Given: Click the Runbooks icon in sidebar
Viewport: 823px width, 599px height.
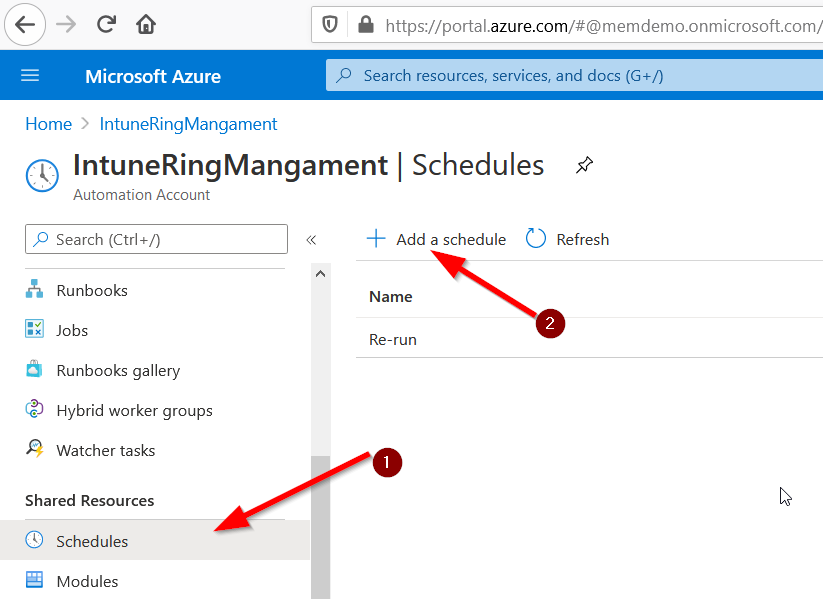Looking at the screenshot, I should pos(35,290).
